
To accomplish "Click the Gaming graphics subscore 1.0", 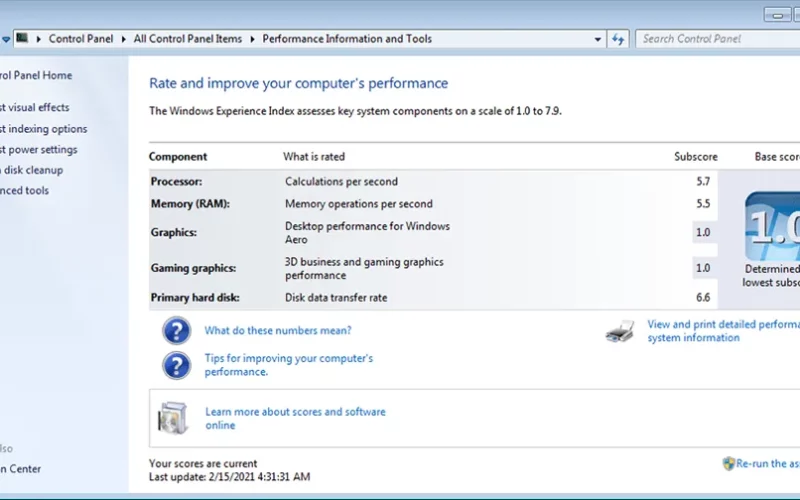I will (703, 268).
